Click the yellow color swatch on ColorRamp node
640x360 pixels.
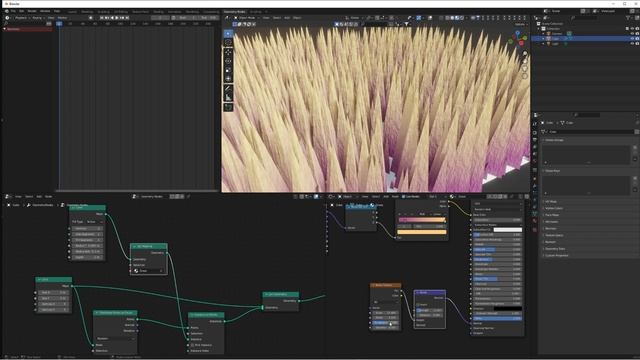422,232
